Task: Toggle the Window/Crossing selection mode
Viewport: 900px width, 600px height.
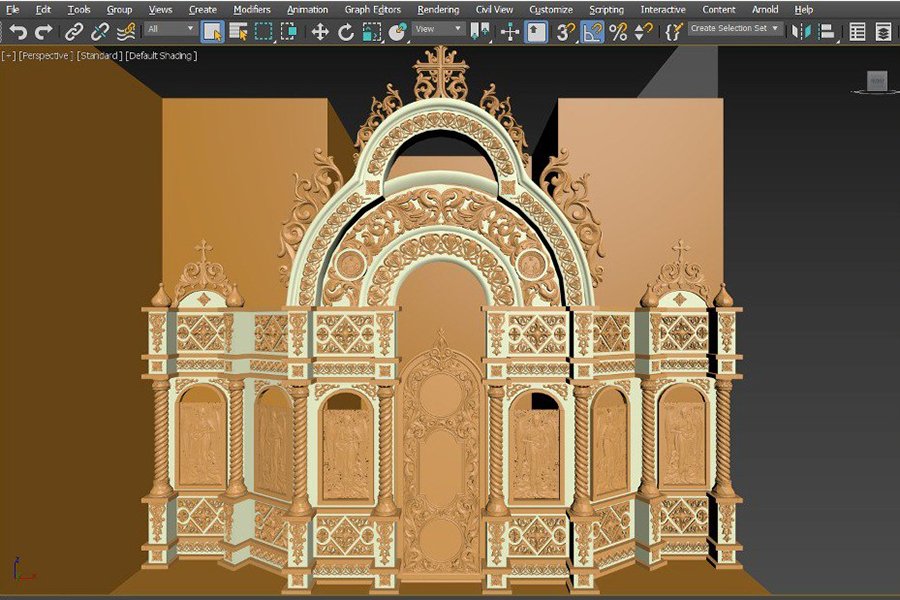Action: 288,32
